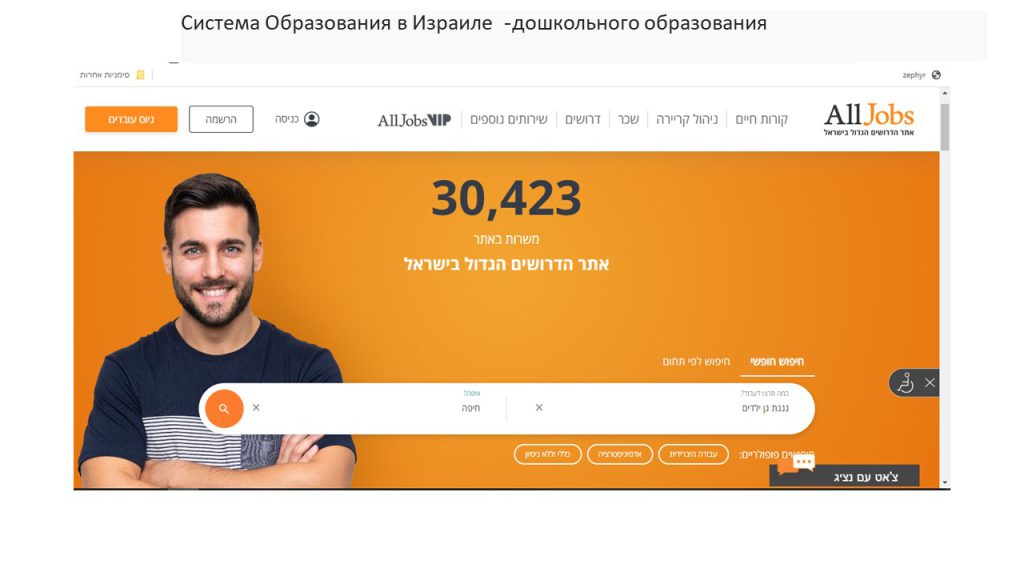The image size is (1024, 576).
Task: Open the קורות חיים menu item
Action: 761,119
